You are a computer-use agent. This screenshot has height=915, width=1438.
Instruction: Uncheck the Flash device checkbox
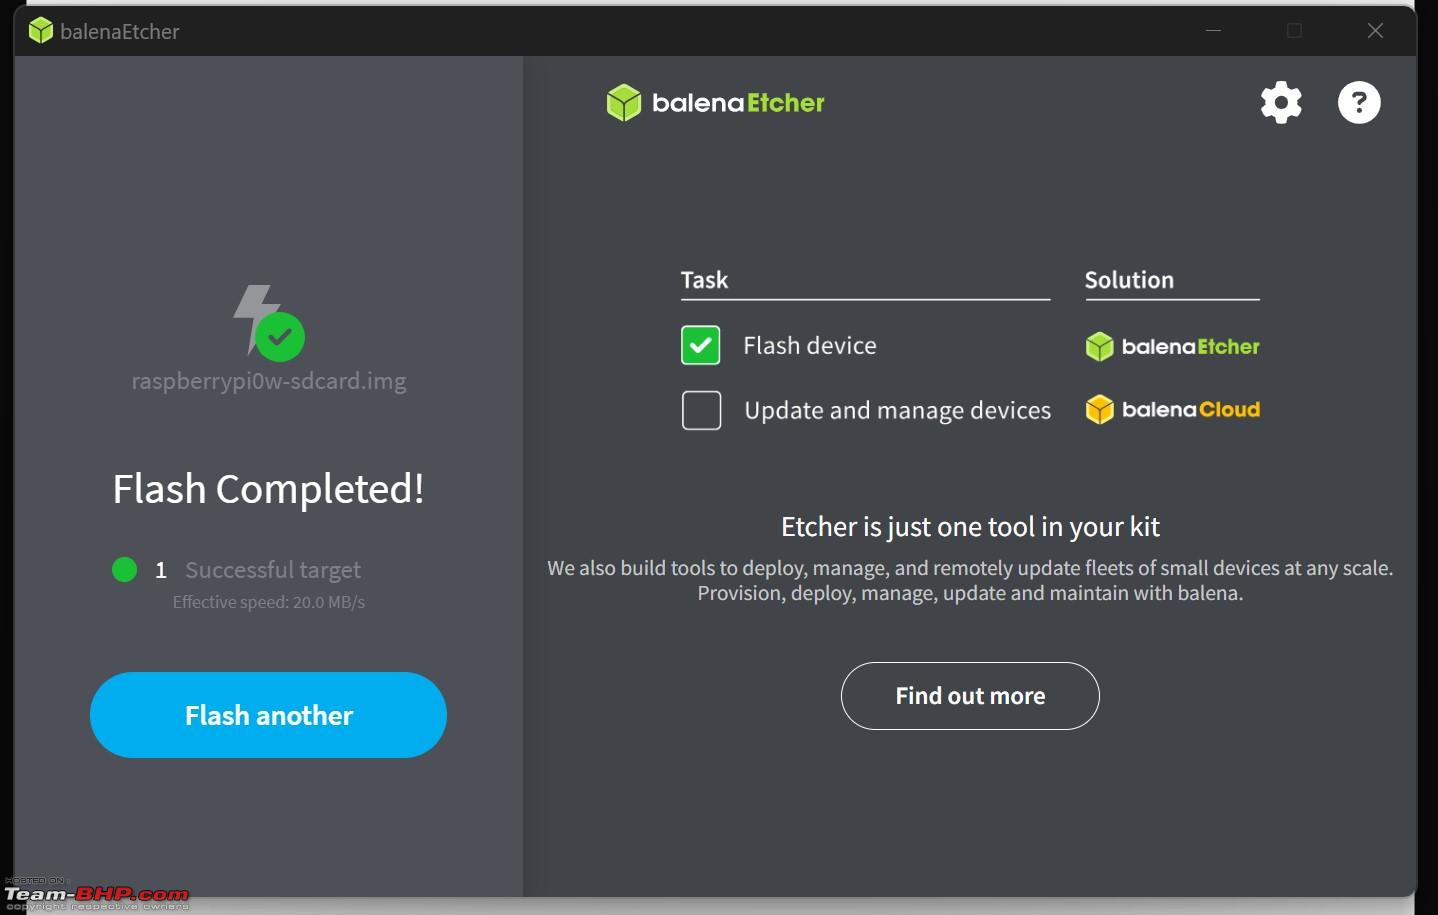(700, 346)
